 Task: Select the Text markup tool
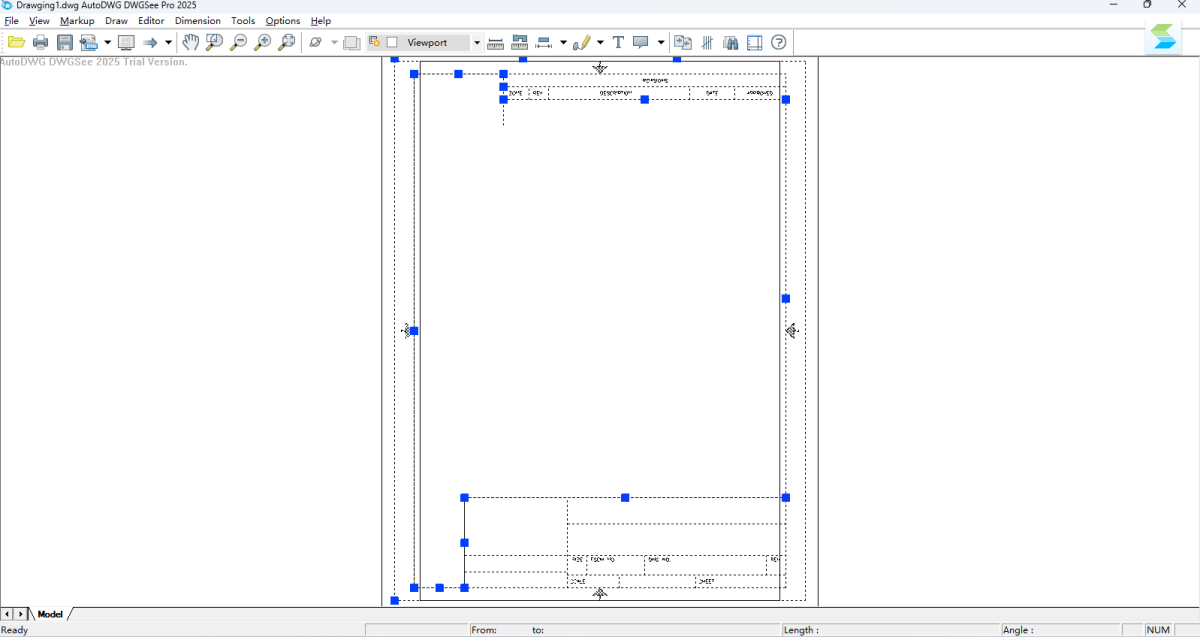pos(618,42)
